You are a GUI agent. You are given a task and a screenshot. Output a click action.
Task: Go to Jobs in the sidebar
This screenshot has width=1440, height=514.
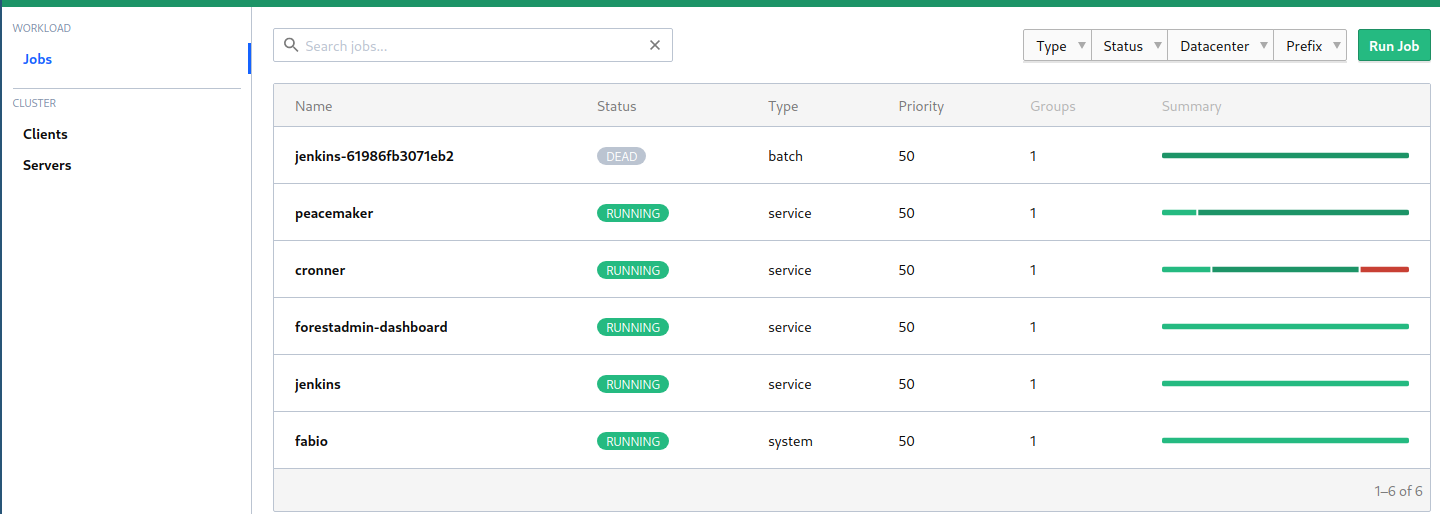(x=38, y=59)
